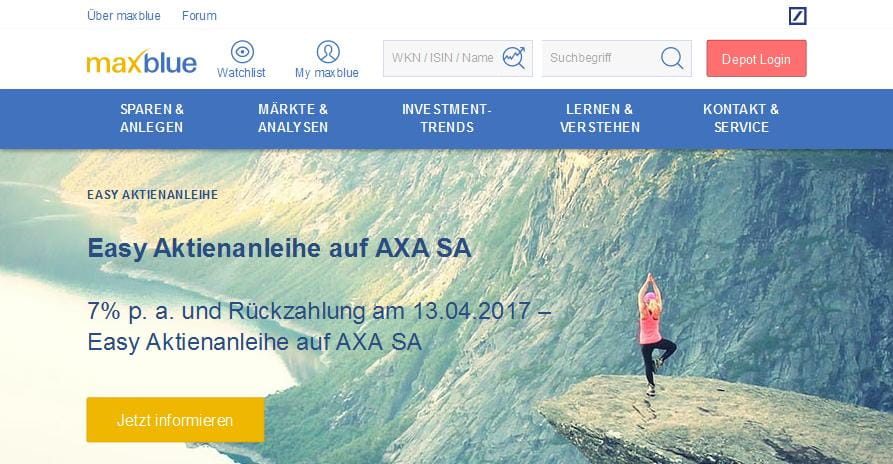893x464 pixels.
Task: Open the Sparen & Anlegen menu
Action: pos(151,118)
